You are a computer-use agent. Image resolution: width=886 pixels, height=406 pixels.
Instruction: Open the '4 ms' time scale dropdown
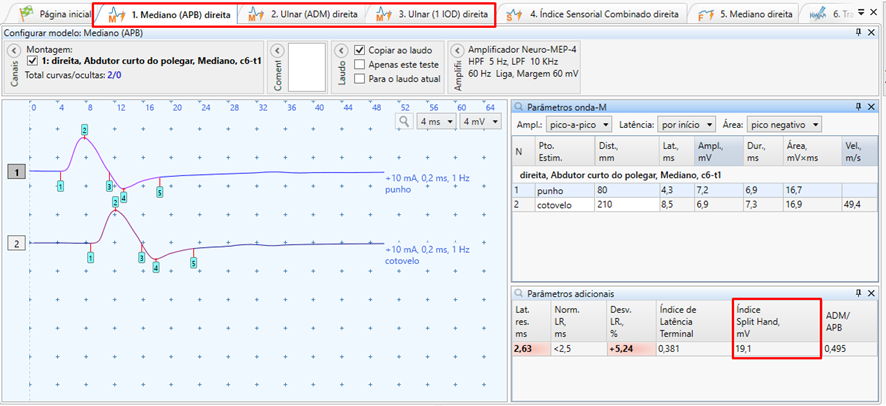(x=436, y=121)
